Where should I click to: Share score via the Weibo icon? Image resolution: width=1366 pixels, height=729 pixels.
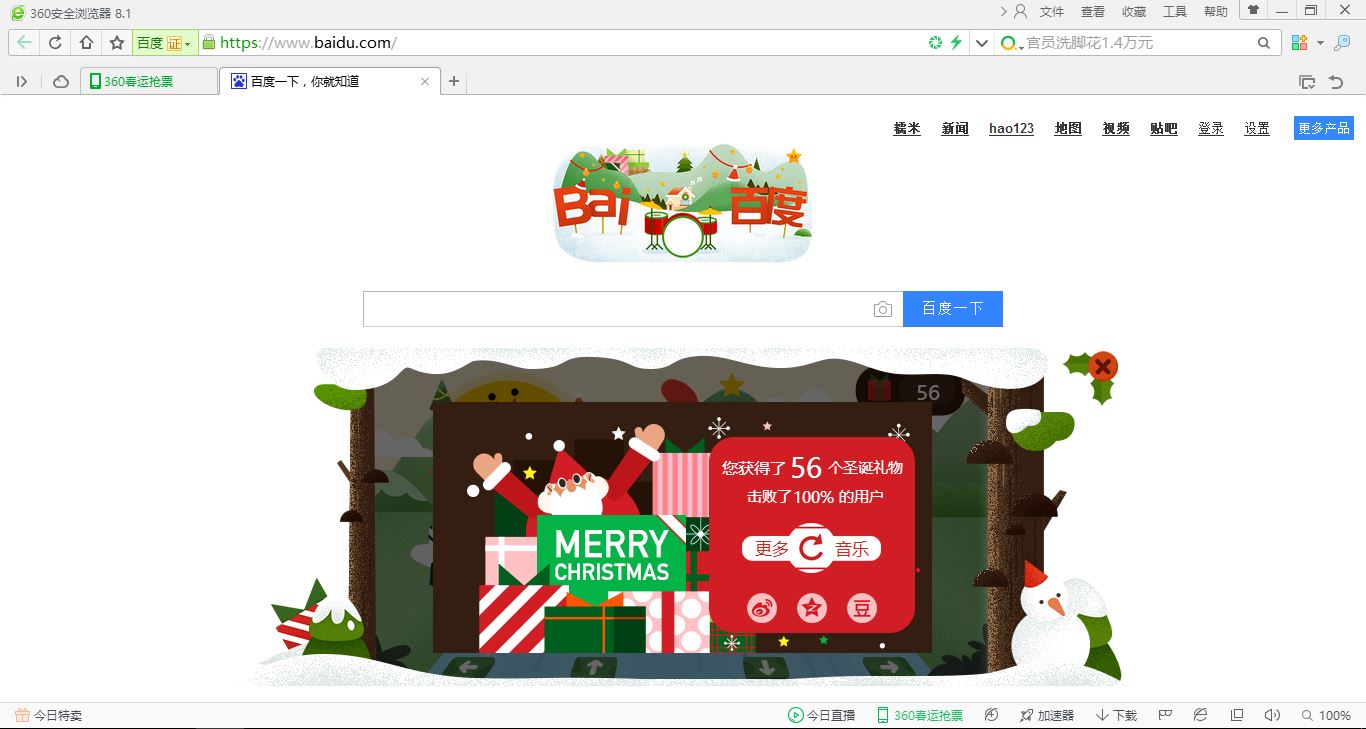762,607
